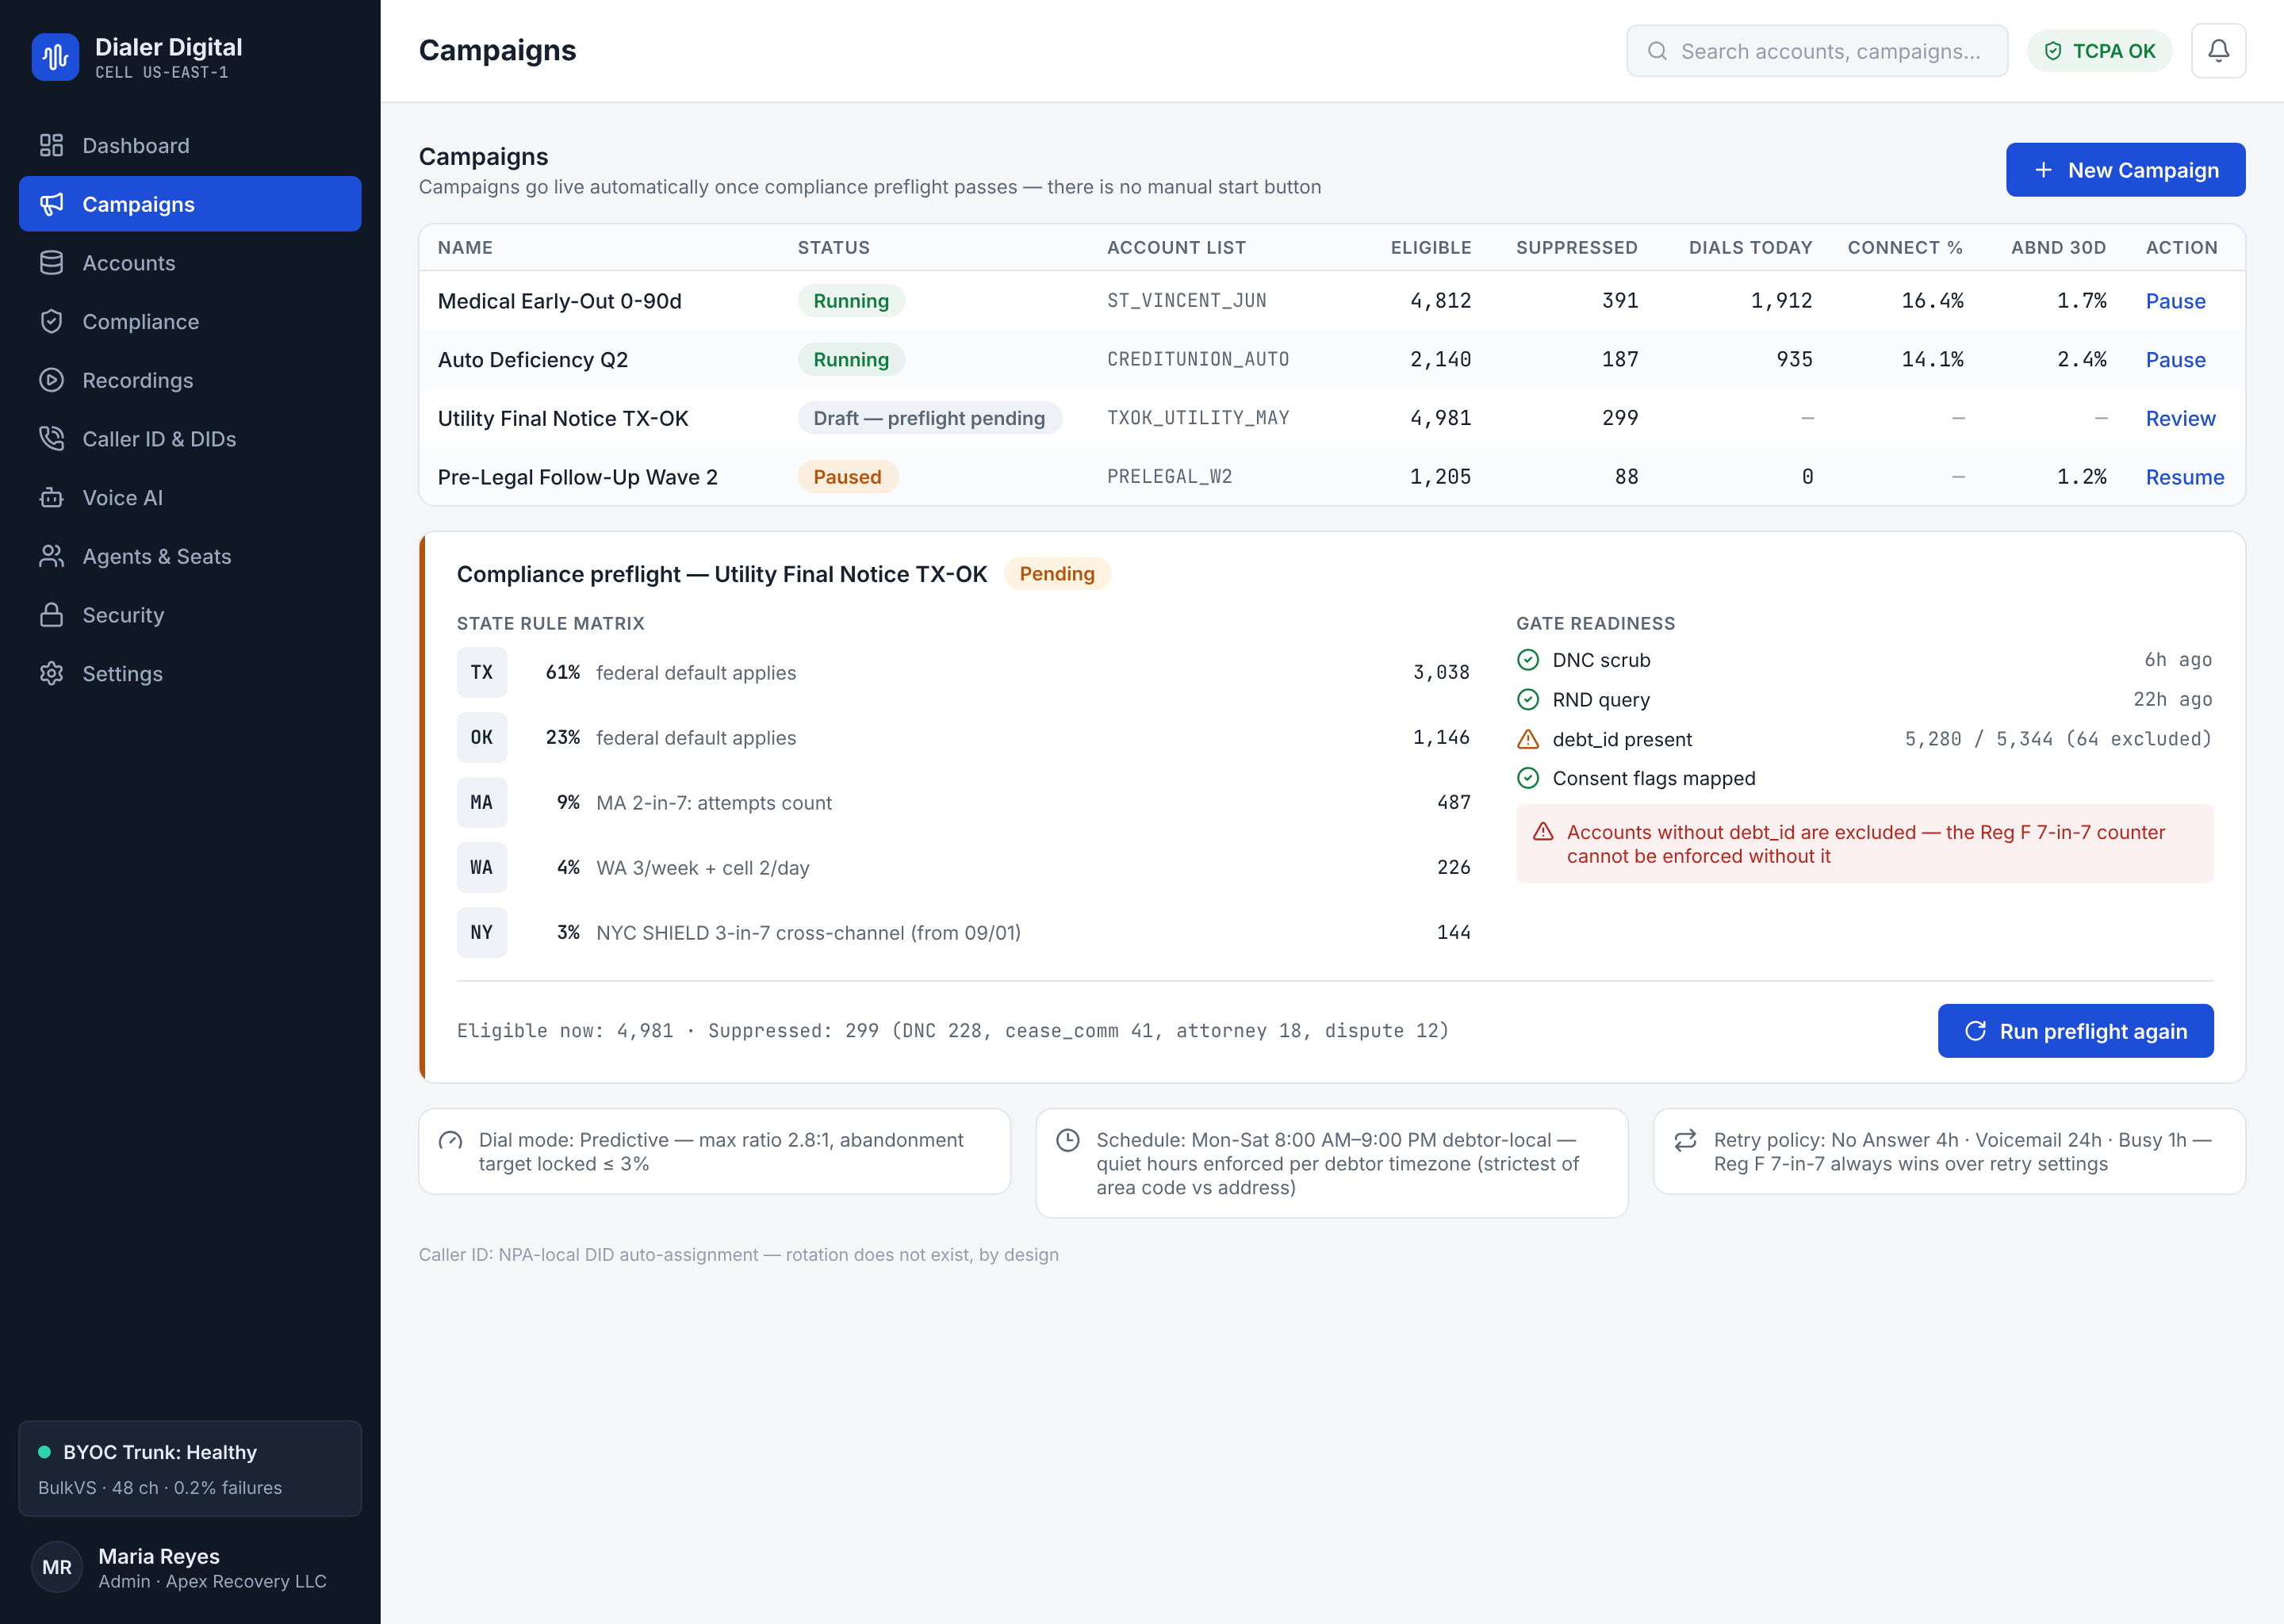Image resolution: width=2284 pixels, height=1624 pixels.
Task: Click the red alert triangle icon
Action: pyautogui.click(x=1543, y=832)
